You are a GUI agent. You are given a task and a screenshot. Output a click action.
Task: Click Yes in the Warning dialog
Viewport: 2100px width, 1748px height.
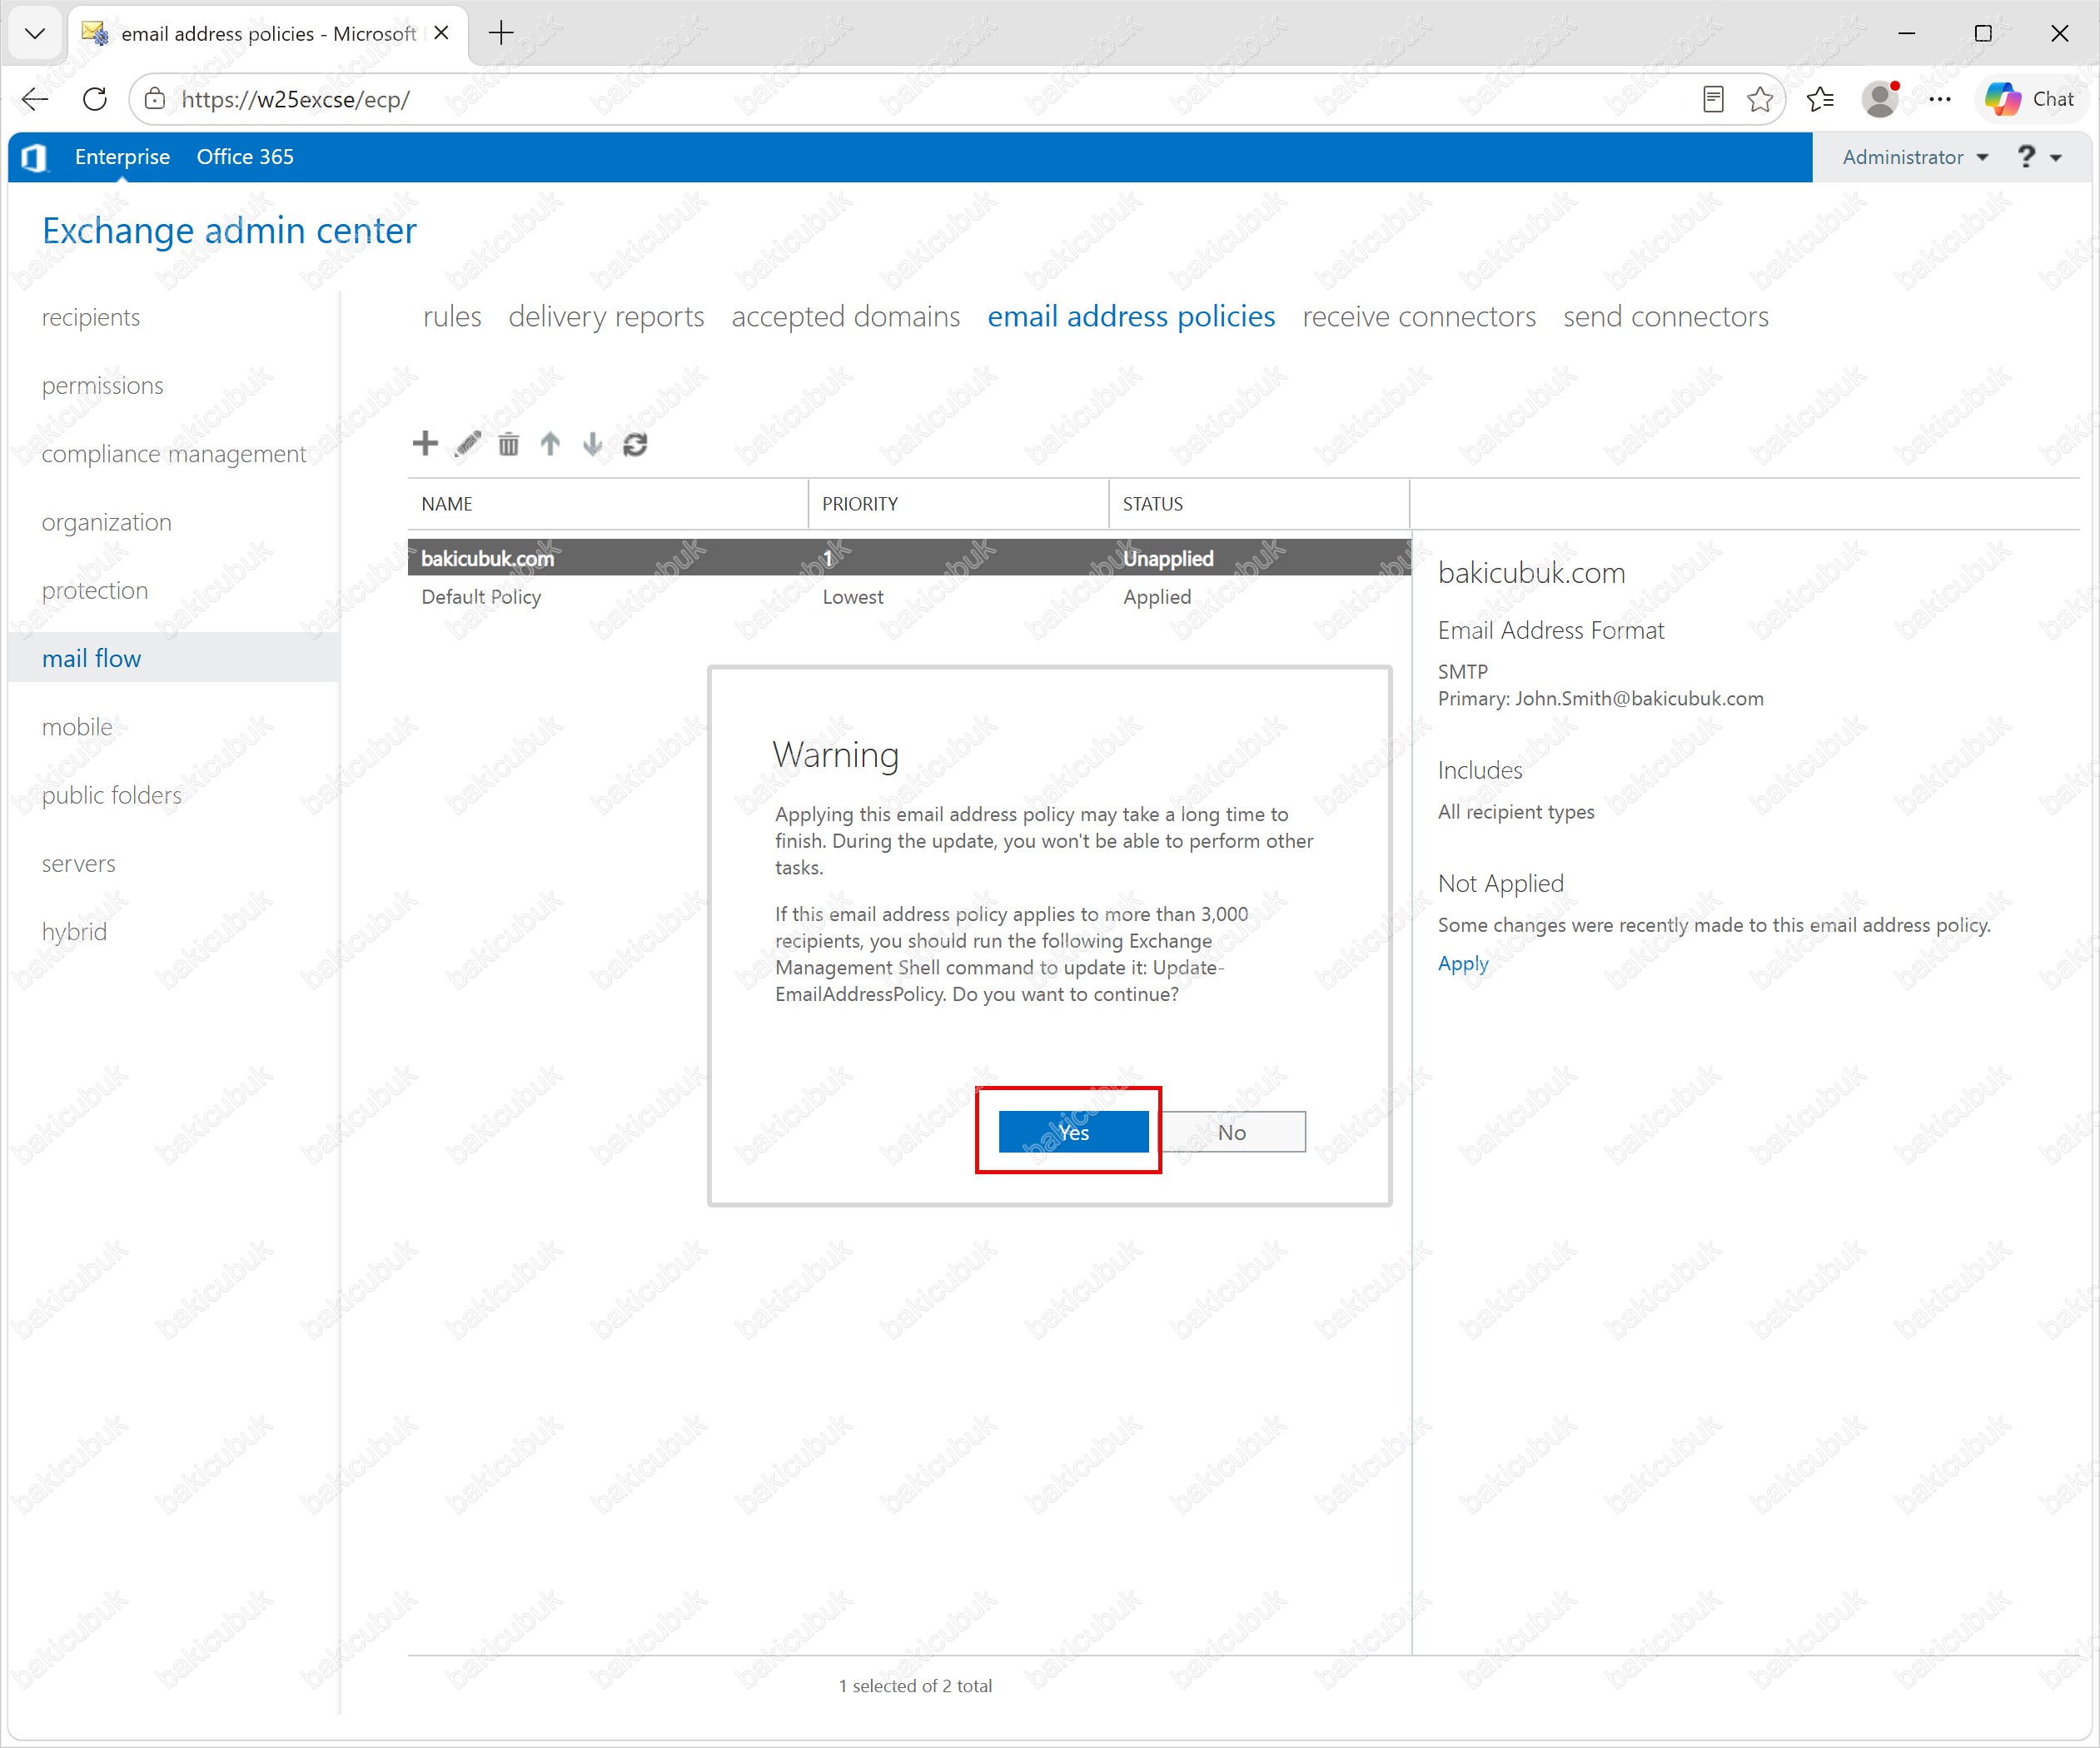pos(1073,1132)
